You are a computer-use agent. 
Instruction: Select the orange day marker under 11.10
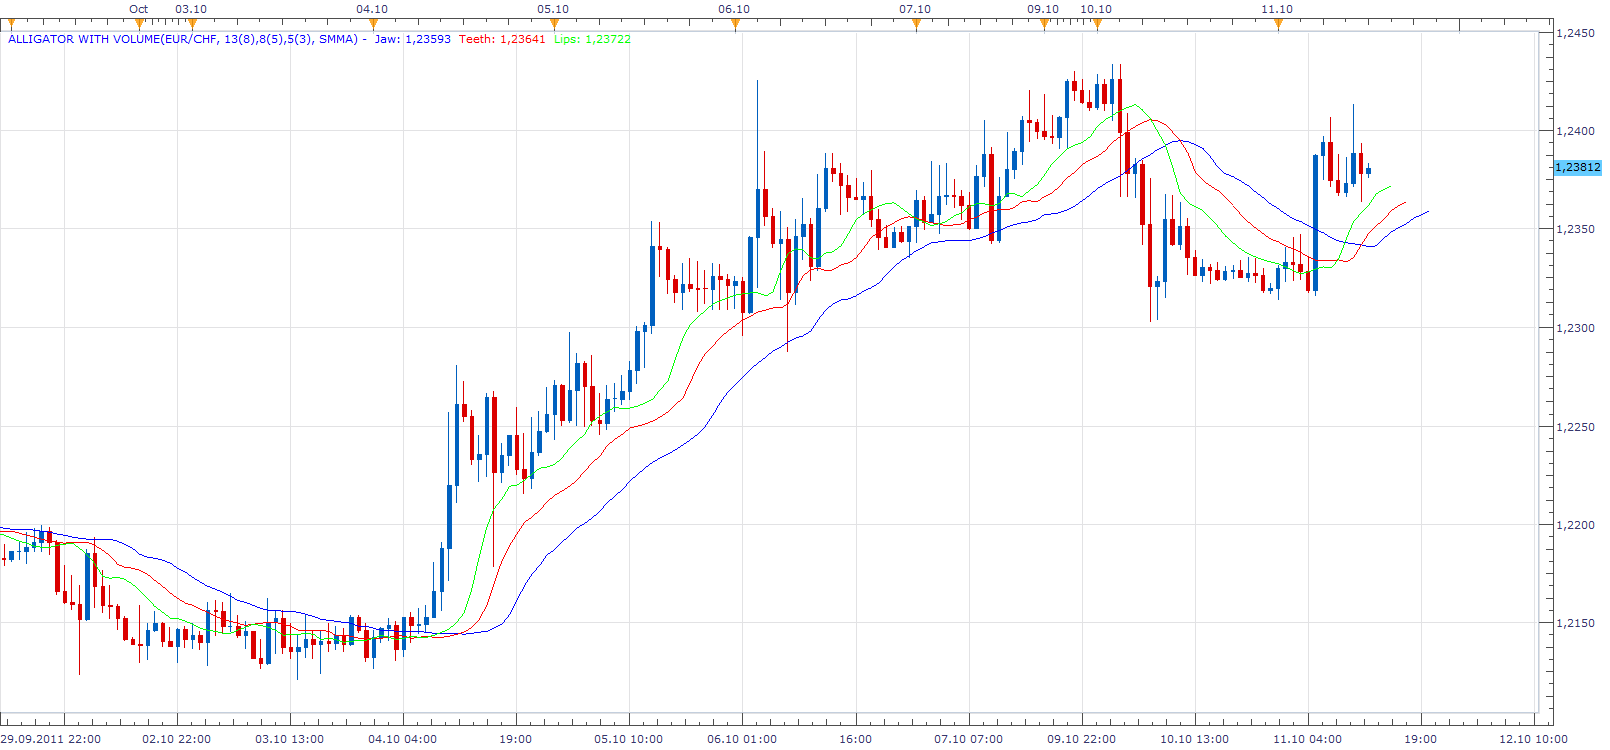tap(1278, 25)
